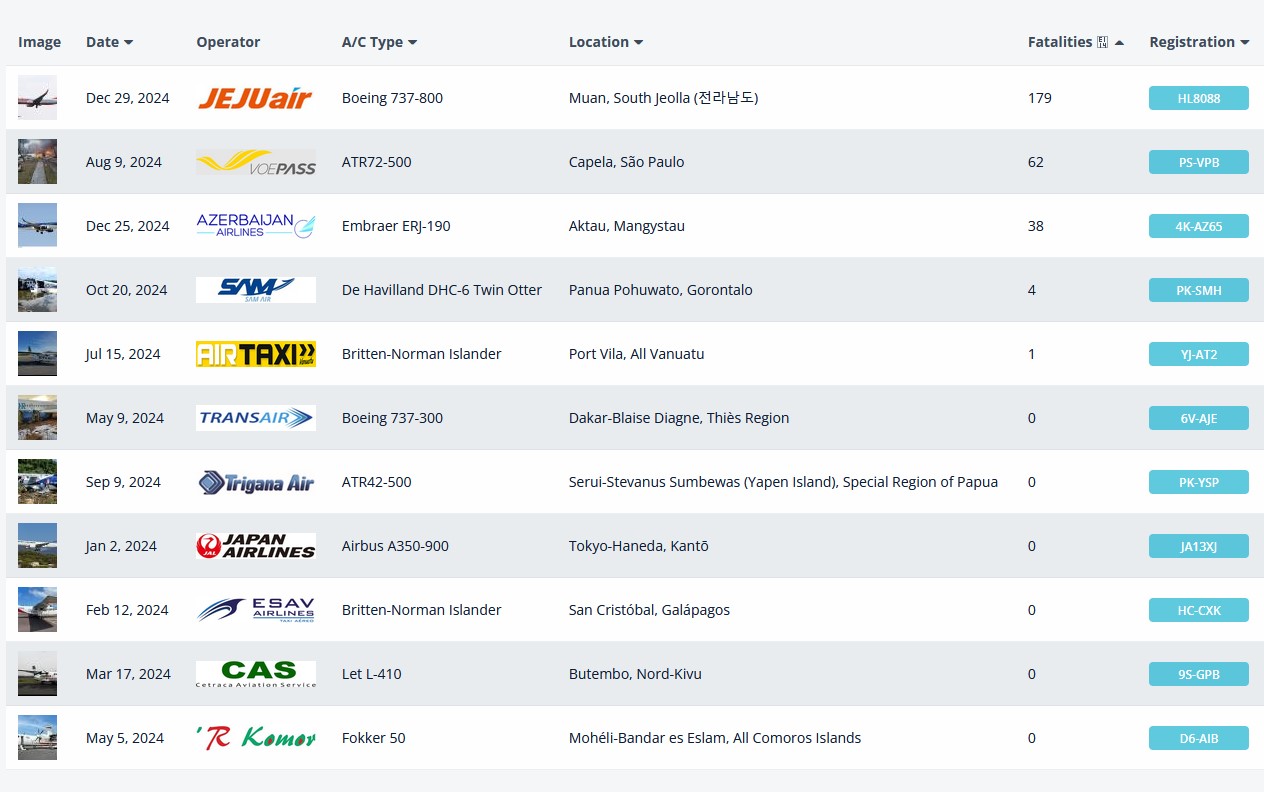This screenshot has height=792, width=1264.
Task: Open the Azerbaijan Airlines logo
Action: 256,226
